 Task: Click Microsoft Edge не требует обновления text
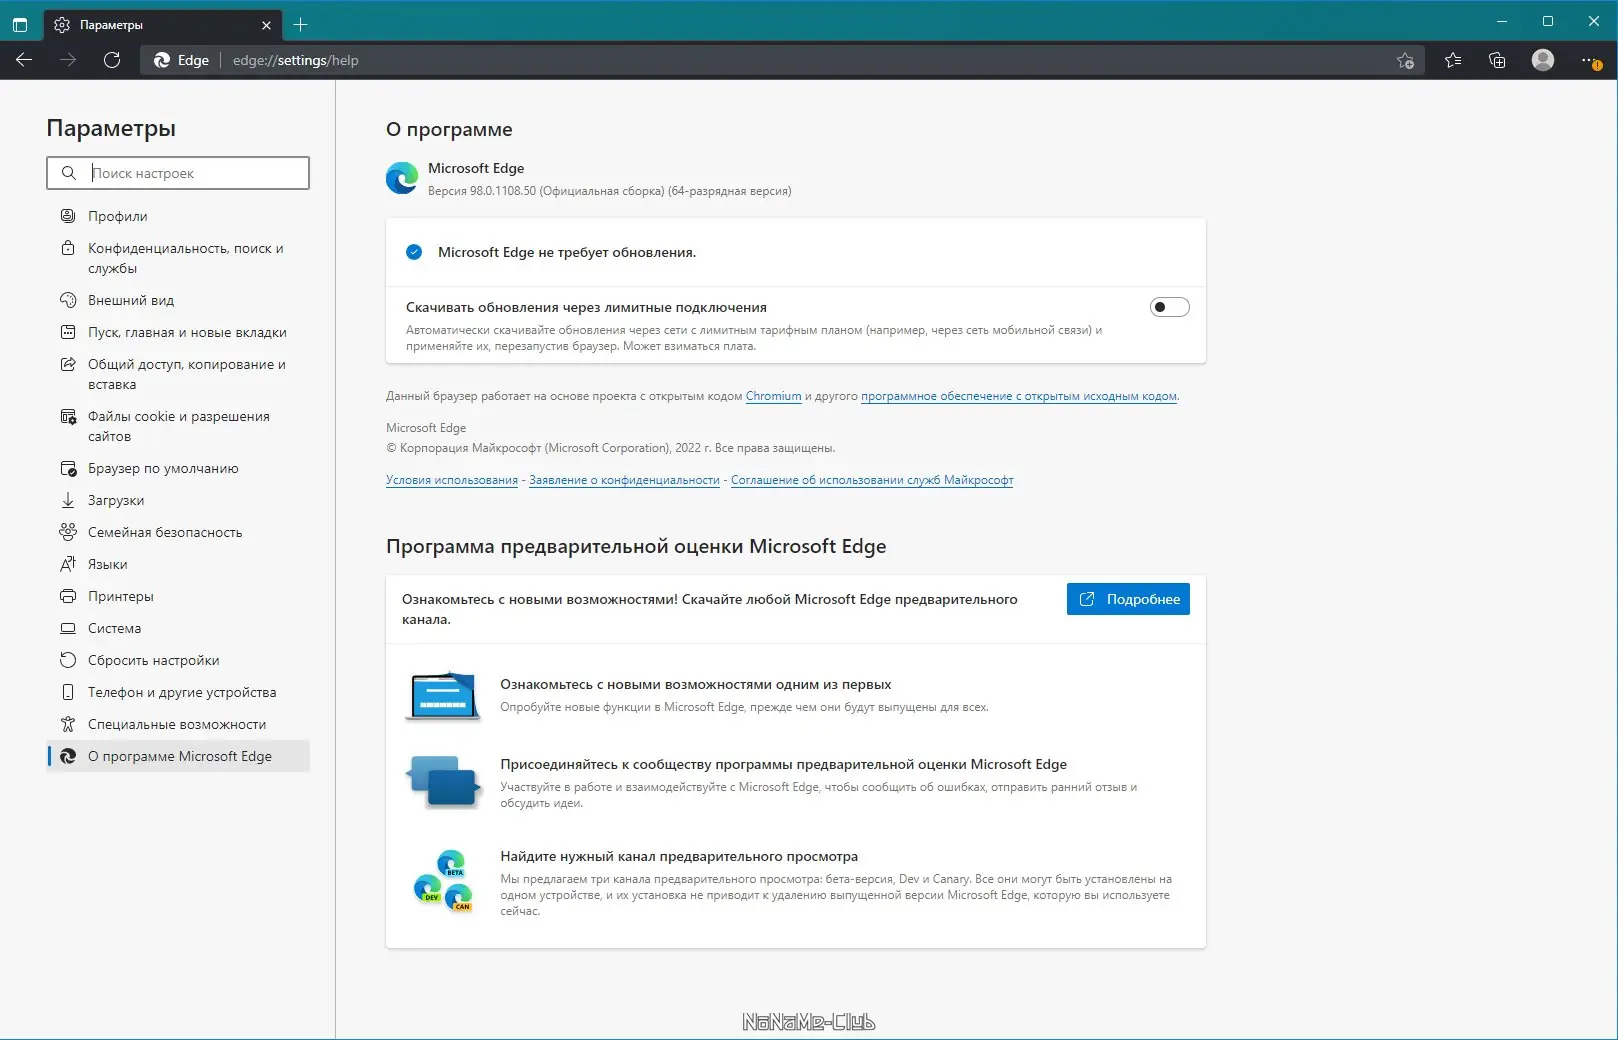tap(567, 252)
